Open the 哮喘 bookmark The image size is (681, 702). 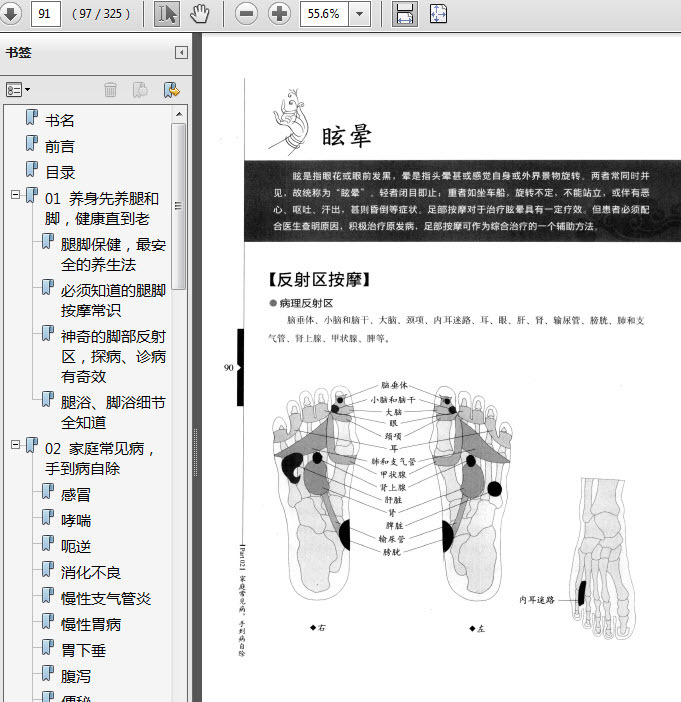tap(76, 521)
